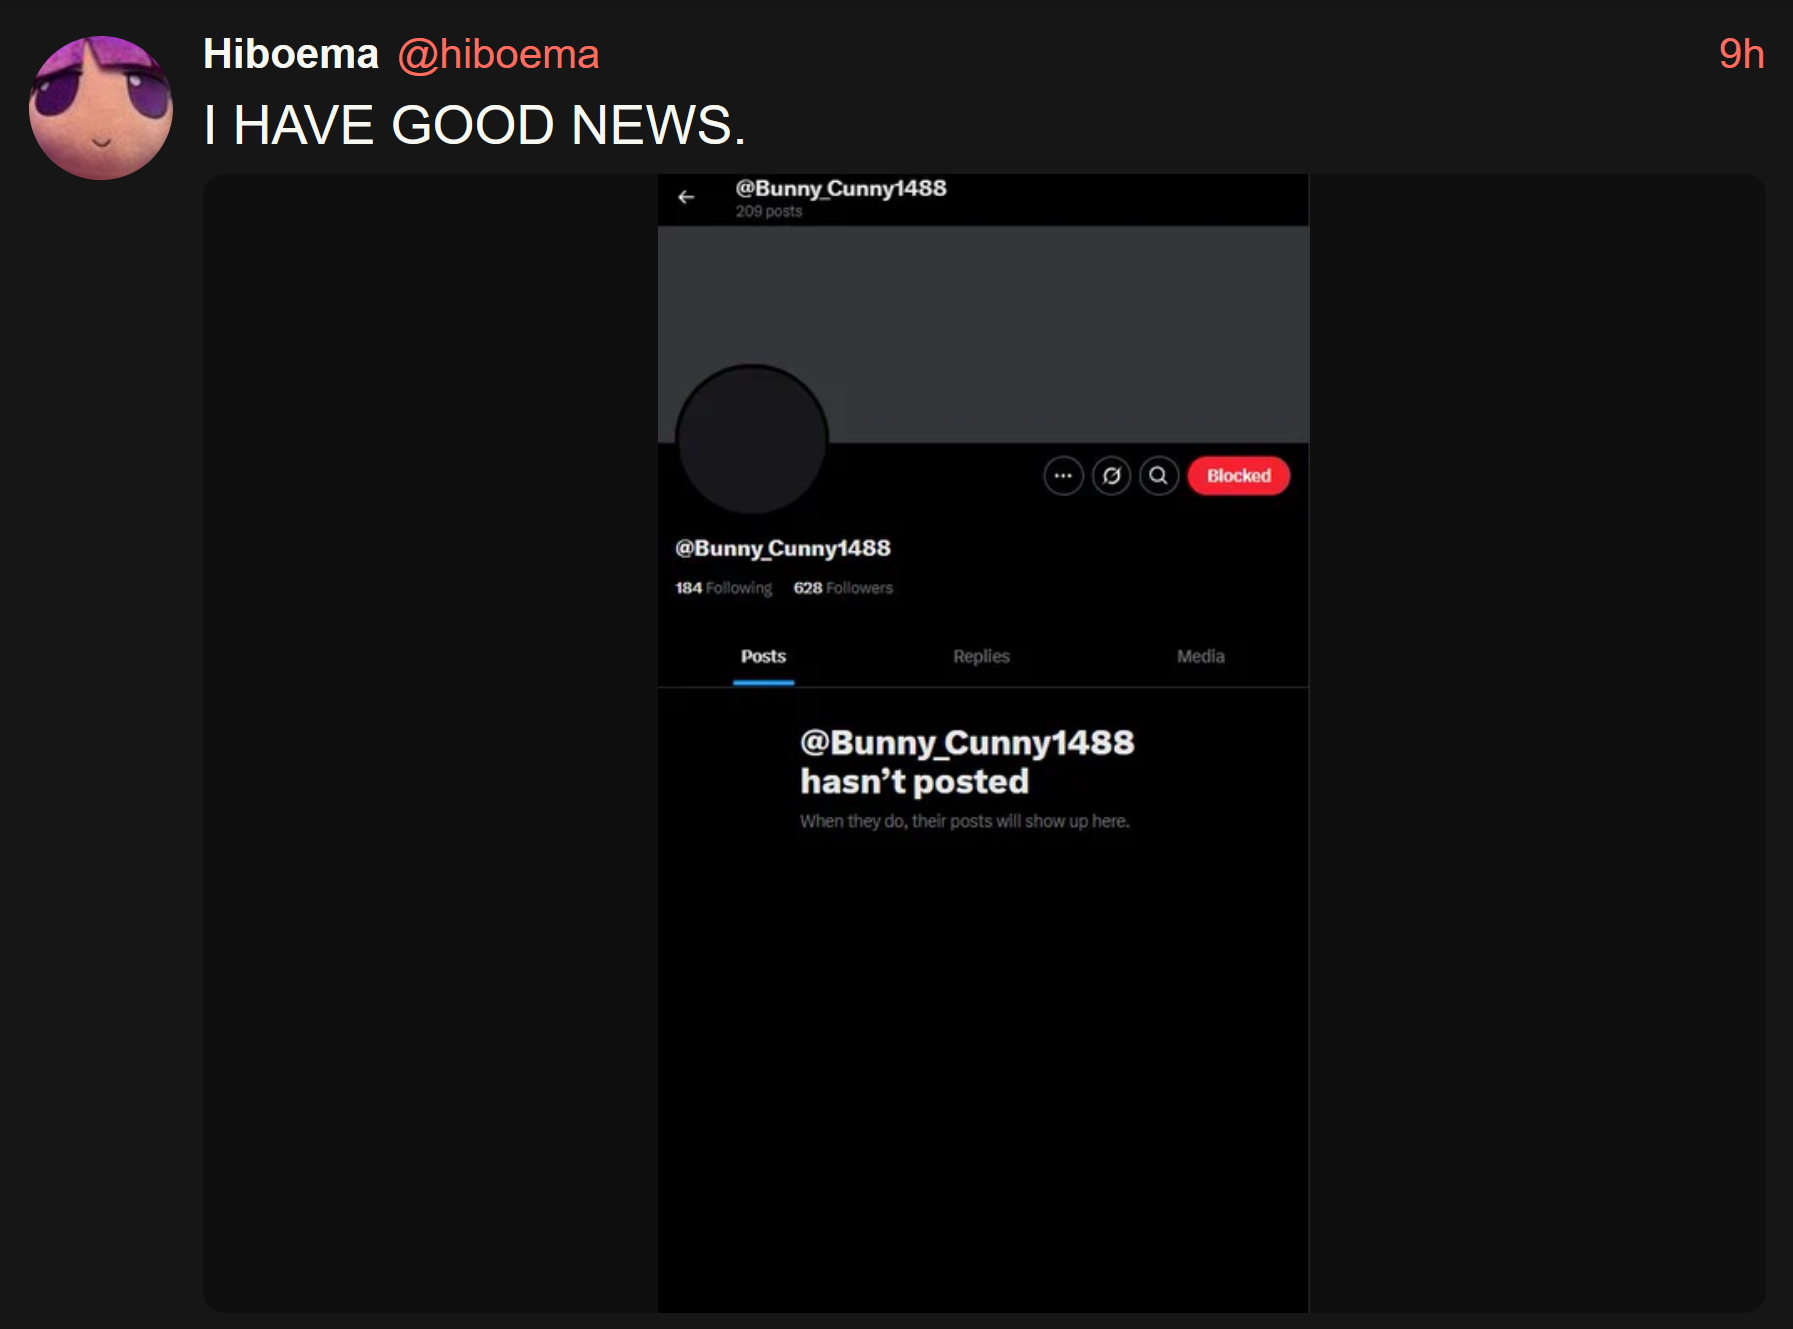Open the three-dot more options icon
Image resolution: width=1793 pixels, height=1329 pixels.
coord(1063,476)
